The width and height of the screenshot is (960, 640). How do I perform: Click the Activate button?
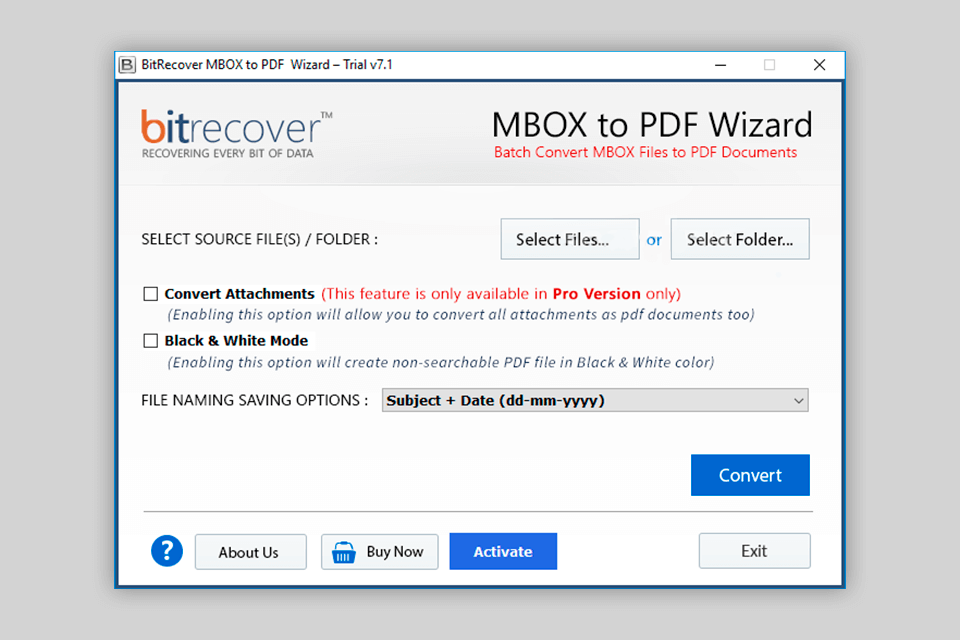(503, 551)
